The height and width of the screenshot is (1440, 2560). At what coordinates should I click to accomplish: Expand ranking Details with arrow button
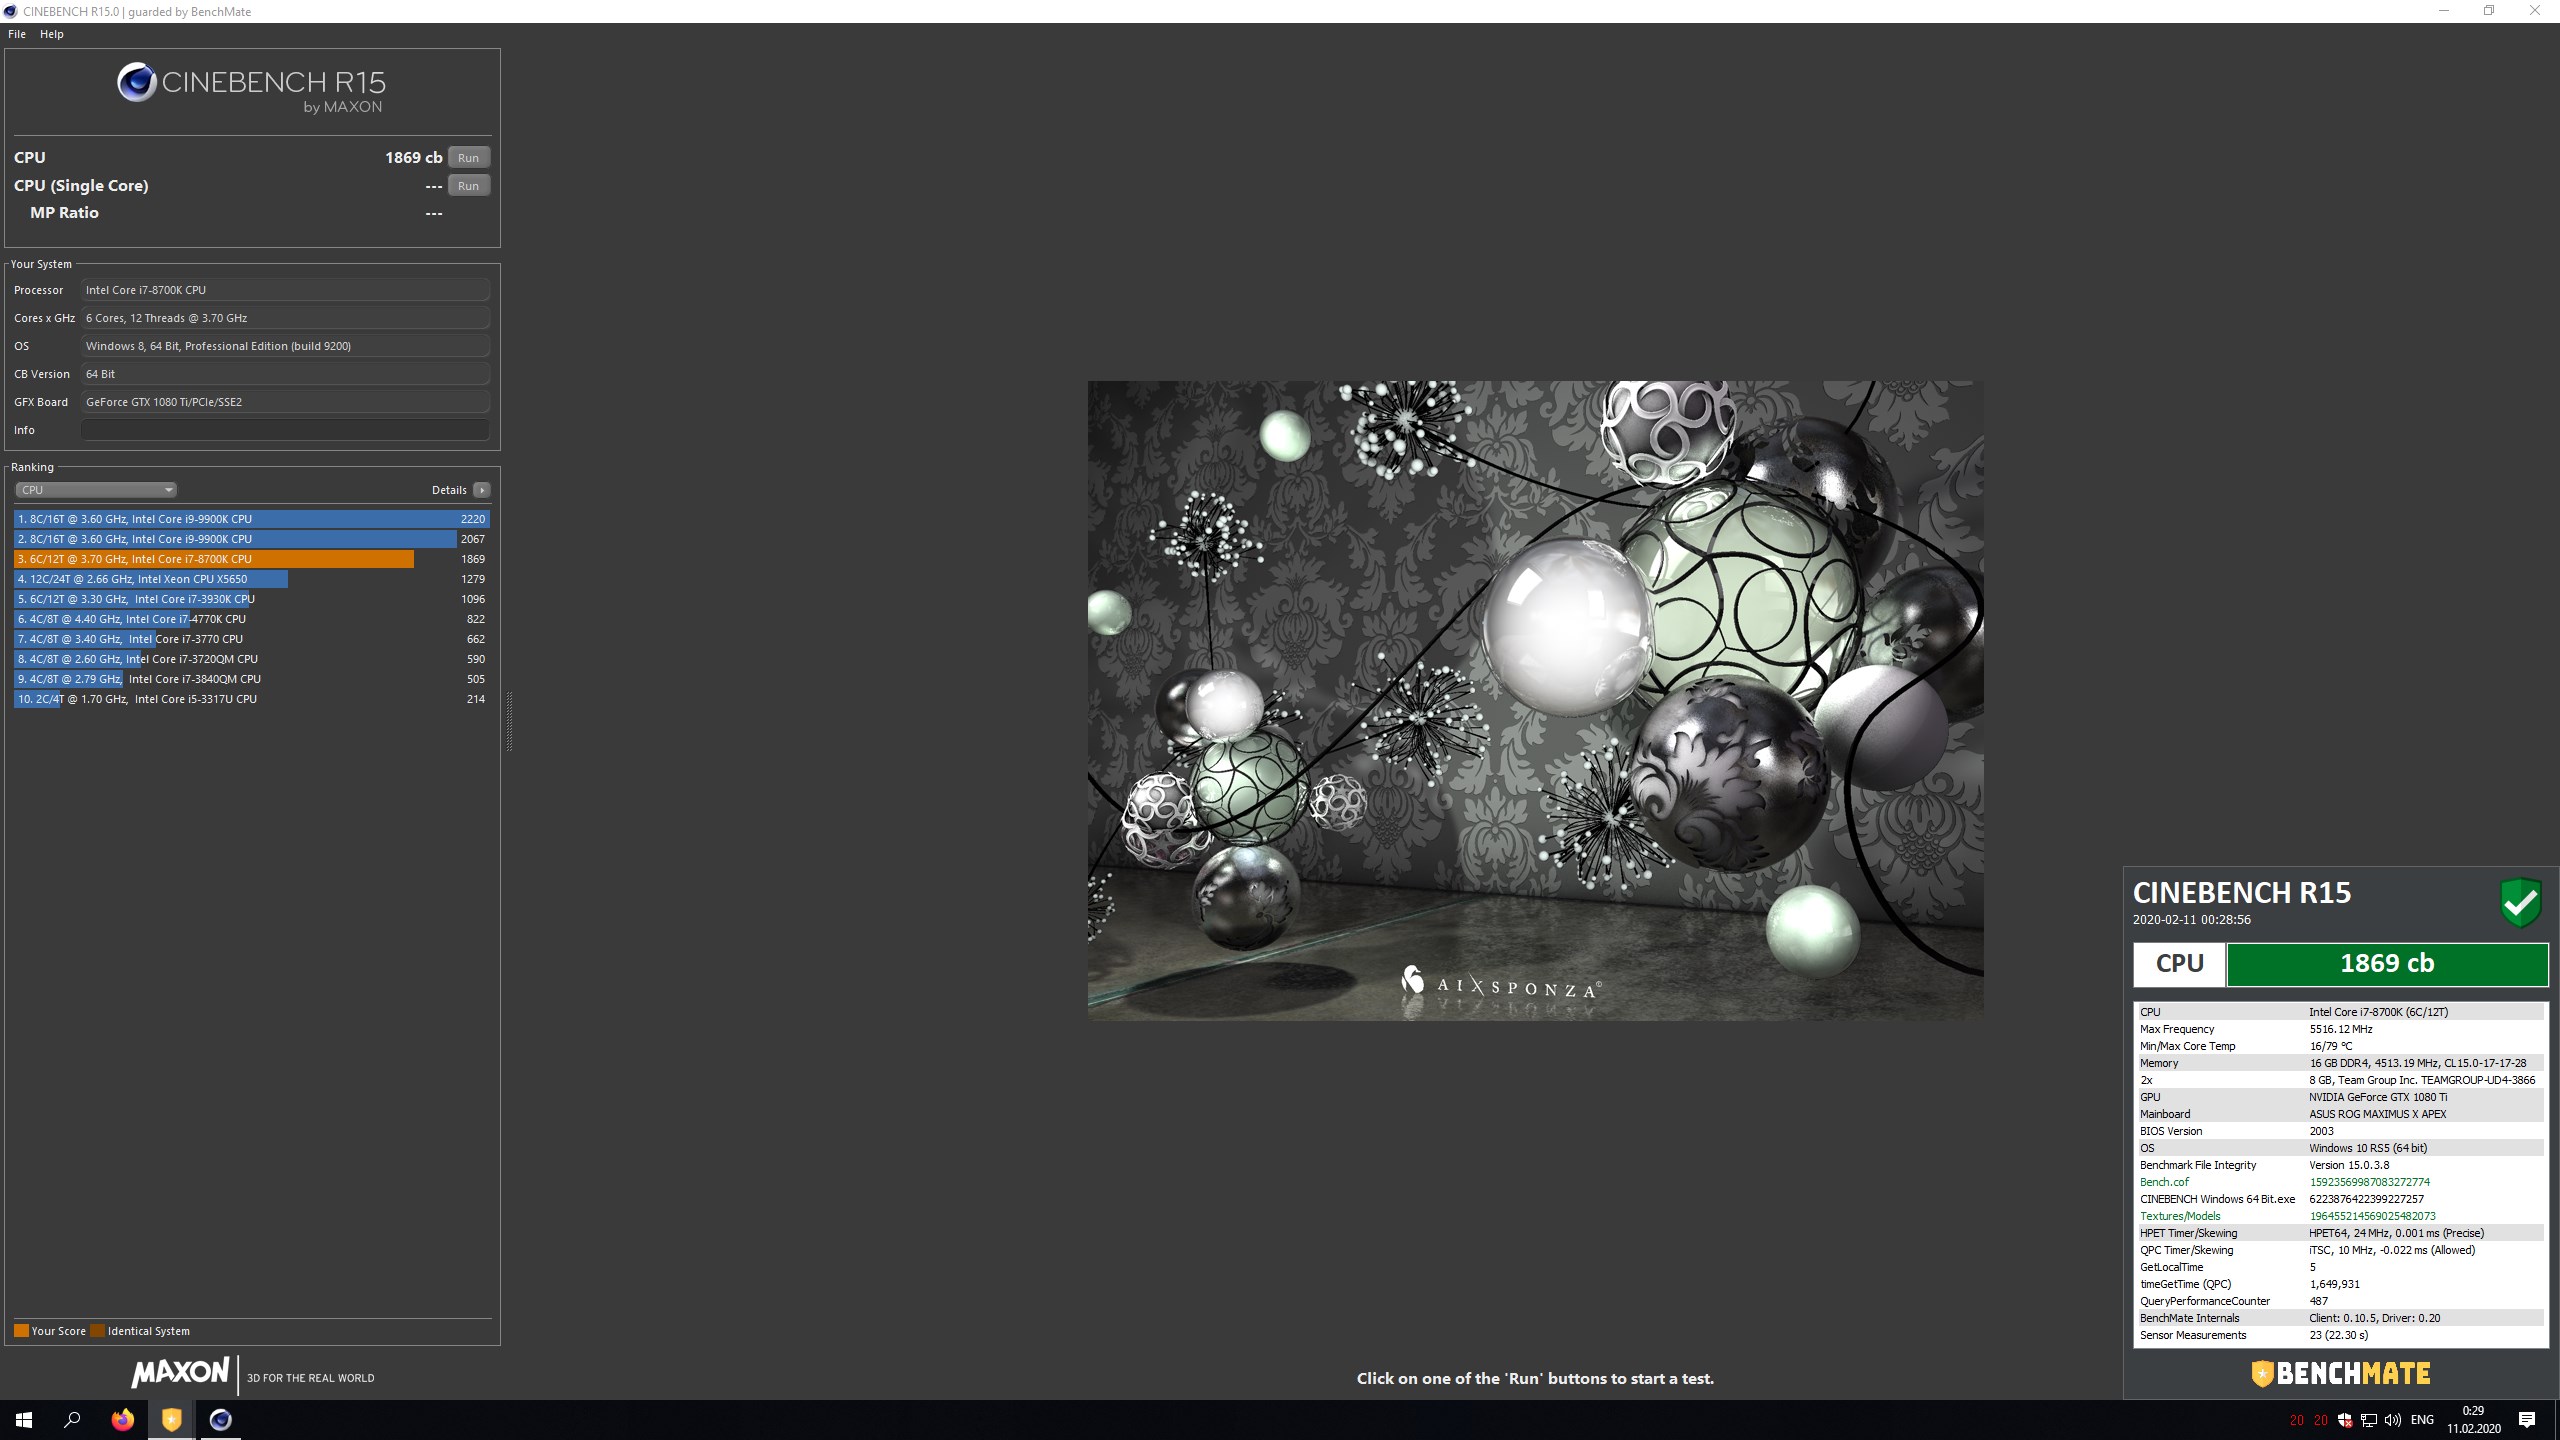point(482,490)
